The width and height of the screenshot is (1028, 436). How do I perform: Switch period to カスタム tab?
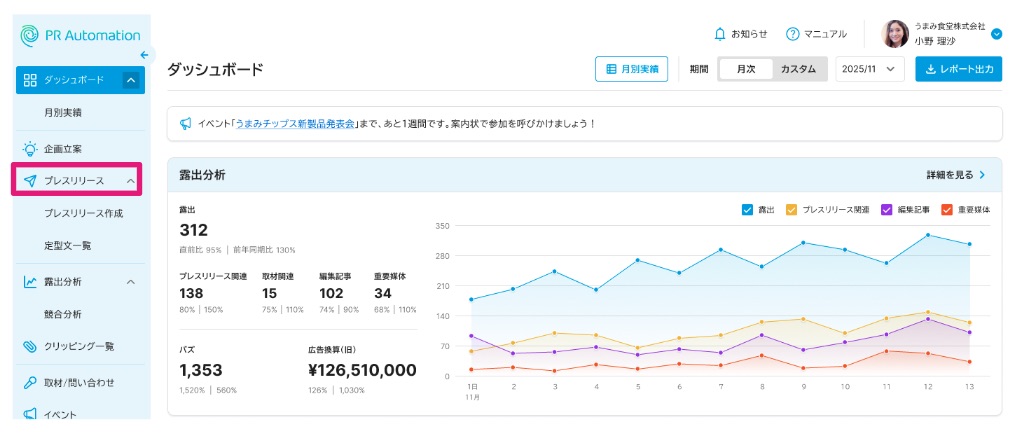[x=797, y=69]
